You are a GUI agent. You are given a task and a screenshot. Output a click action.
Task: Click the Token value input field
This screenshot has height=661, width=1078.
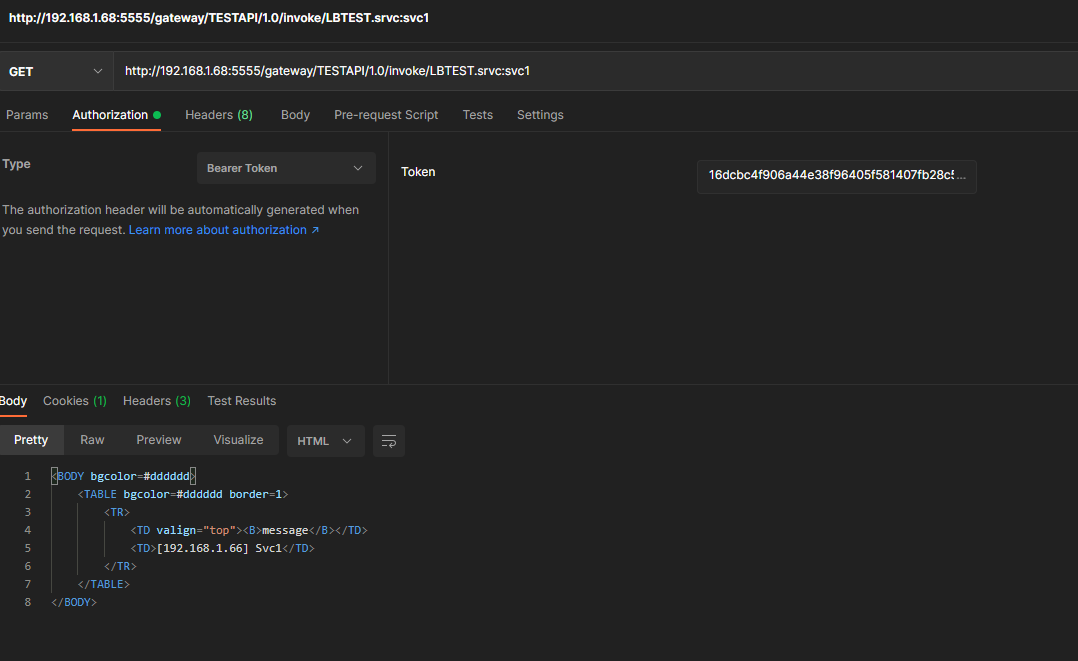(x=836, y=176)
